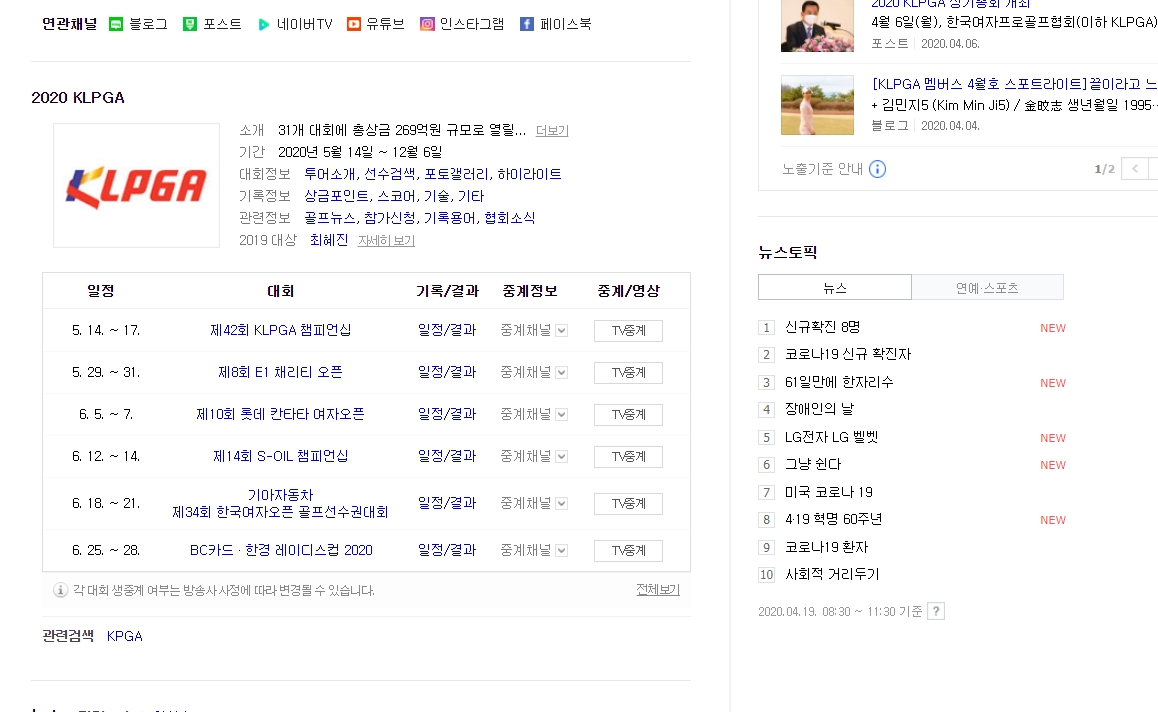Open 최혜진 player link
This screenshot has height=712, width=1158.
(329, 241)
